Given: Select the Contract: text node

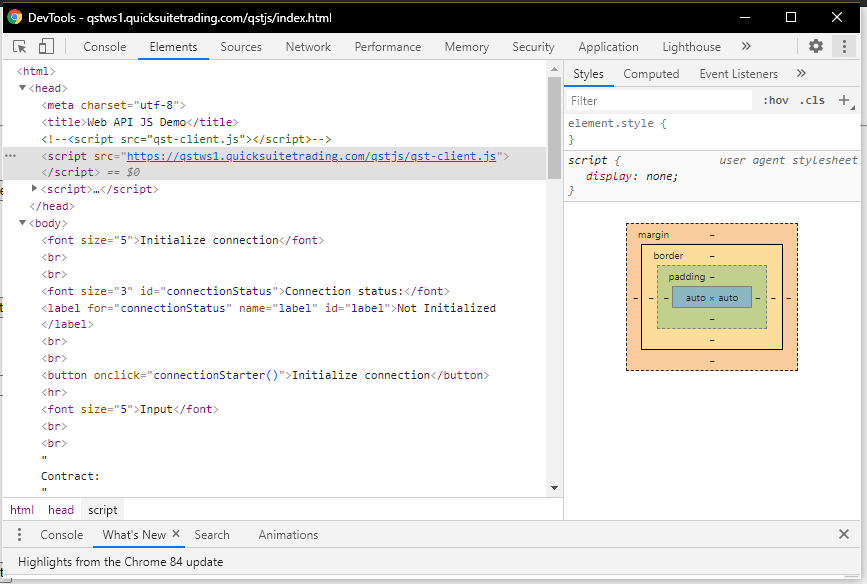Looking at the screenshot, I should 70,476.
